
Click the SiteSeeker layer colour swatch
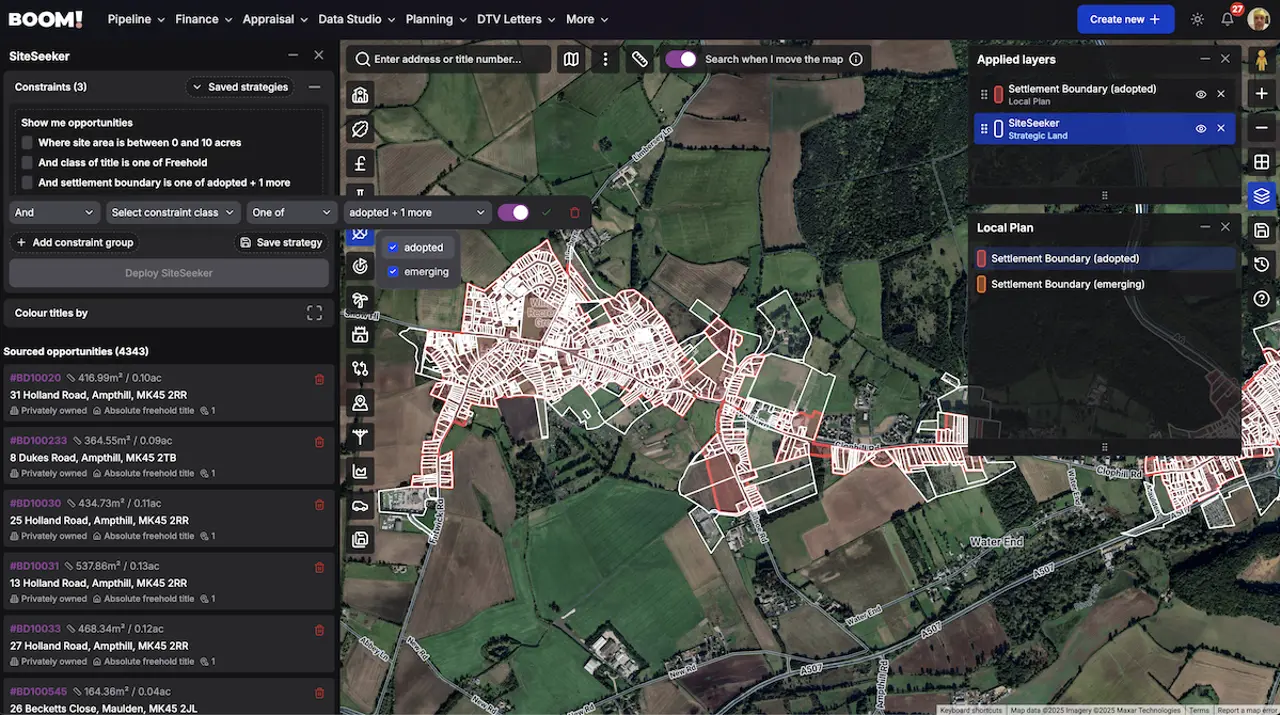point(998,128)
